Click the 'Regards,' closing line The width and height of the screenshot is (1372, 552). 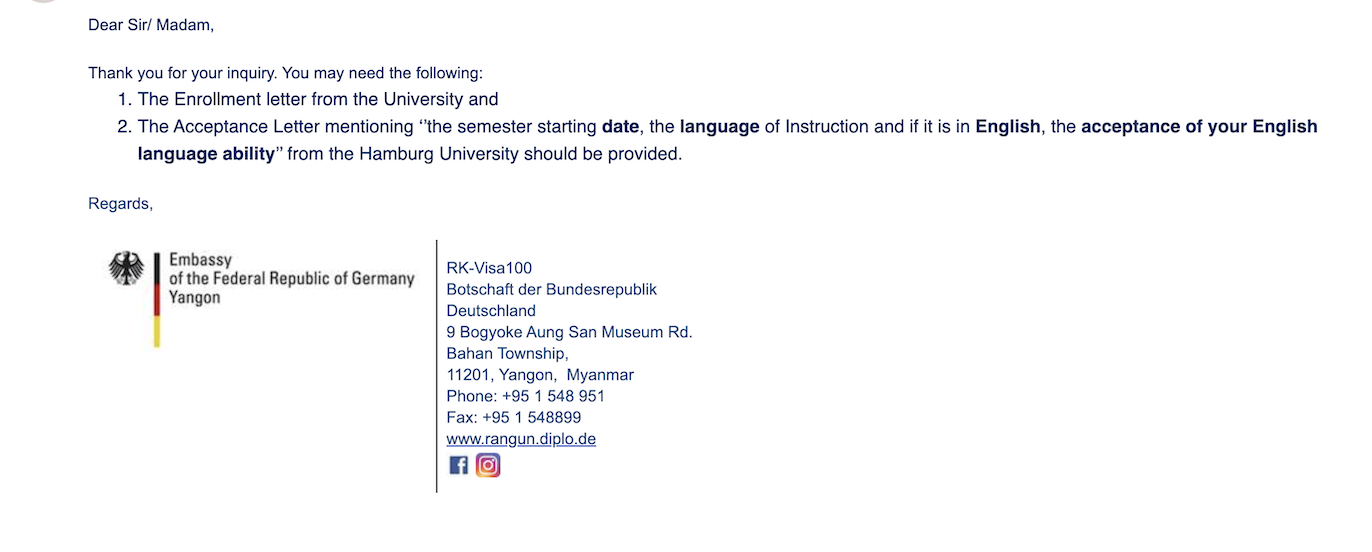(120, 204)
